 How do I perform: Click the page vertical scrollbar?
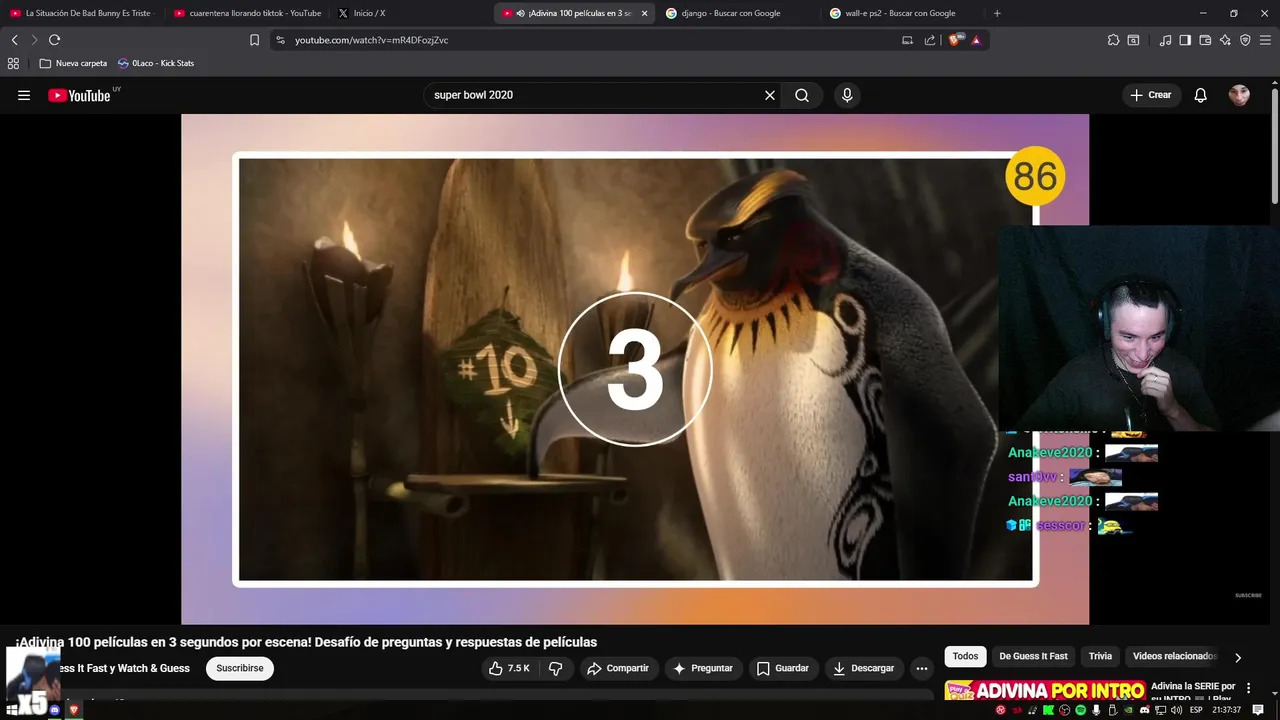pyautogui.click(x=1275, y=145)
